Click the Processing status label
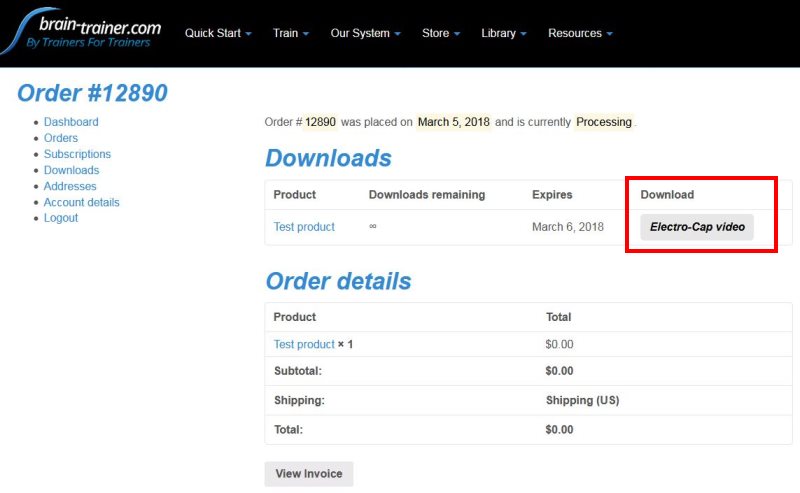 pos(604,122)
